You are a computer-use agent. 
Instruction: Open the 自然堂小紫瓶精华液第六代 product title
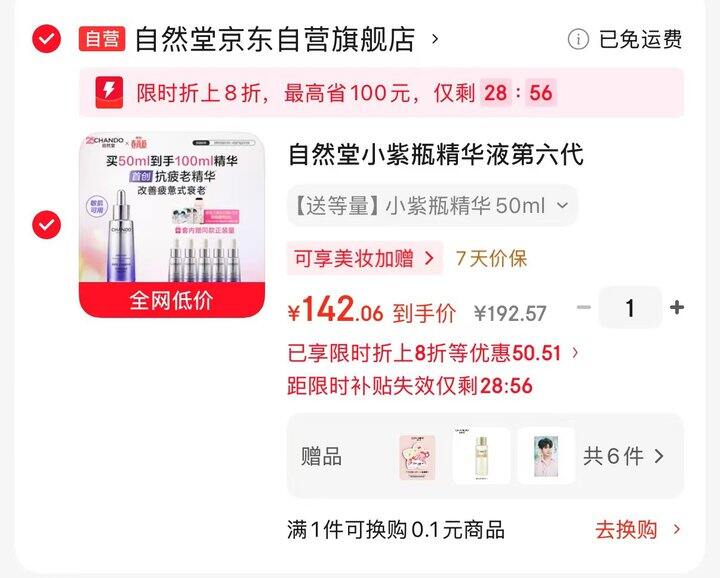(x=436, y=154)
